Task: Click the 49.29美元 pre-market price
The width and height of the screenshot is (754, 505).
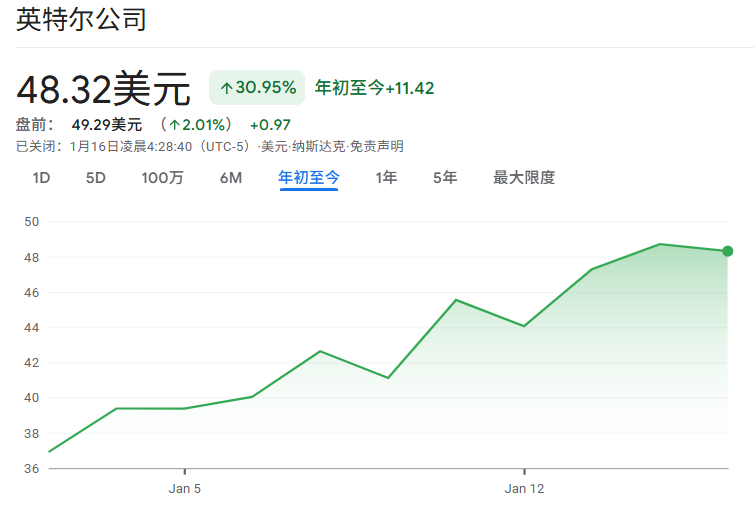Action: pos(107,125)
